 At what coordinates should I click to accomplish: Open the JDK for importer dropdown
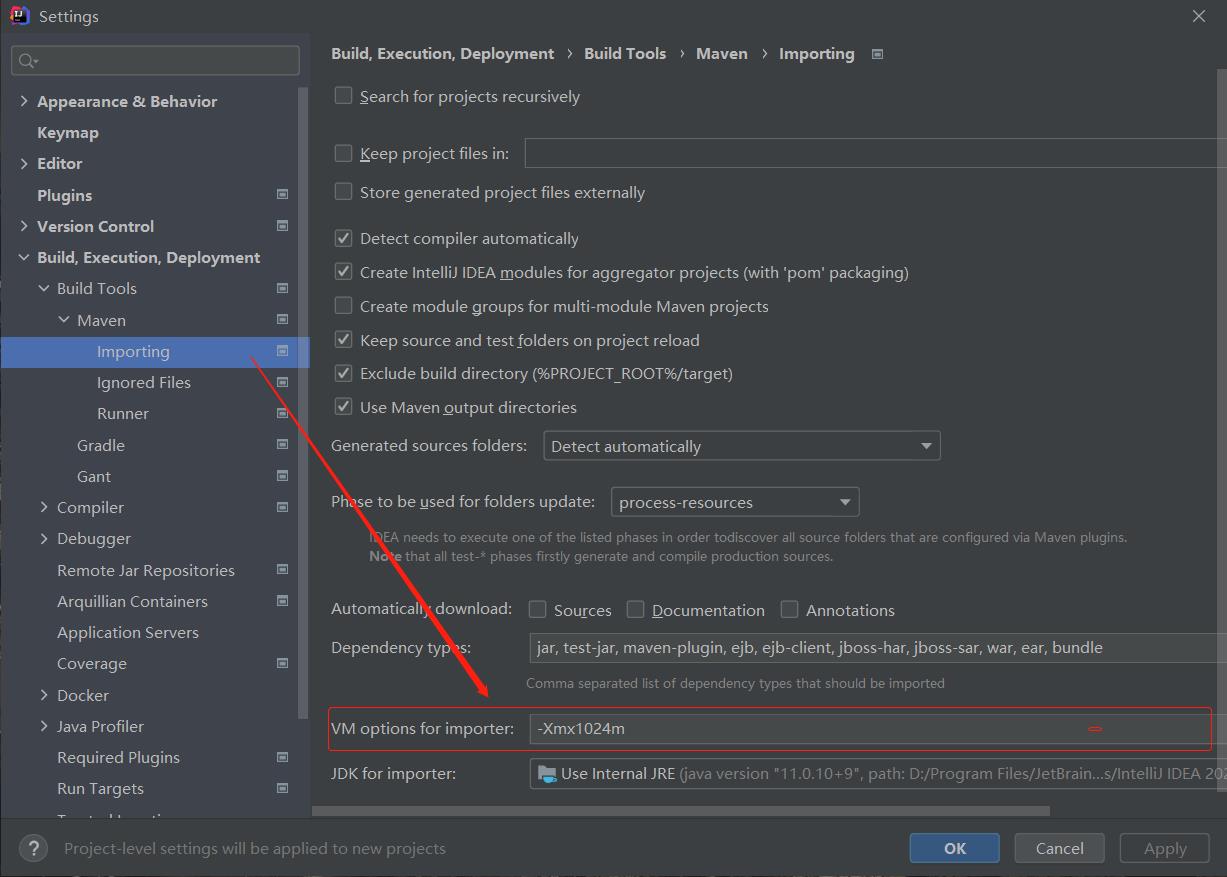(x=878, y=773)
